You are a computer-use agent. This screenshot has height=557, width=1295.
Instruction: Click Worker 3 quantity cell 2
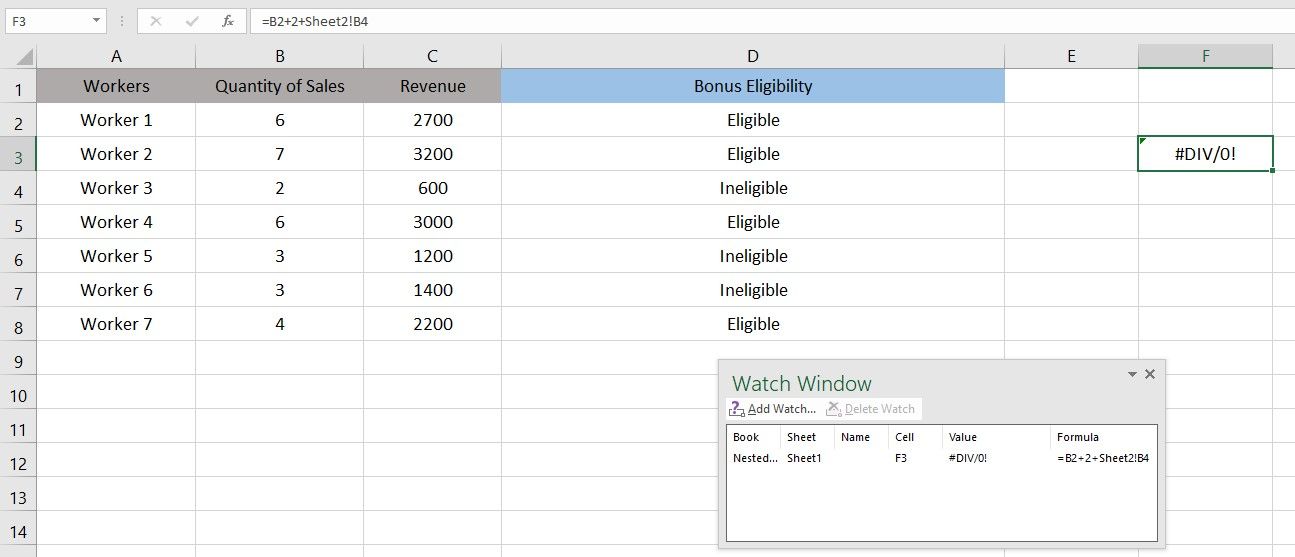(x=279, y=188)
